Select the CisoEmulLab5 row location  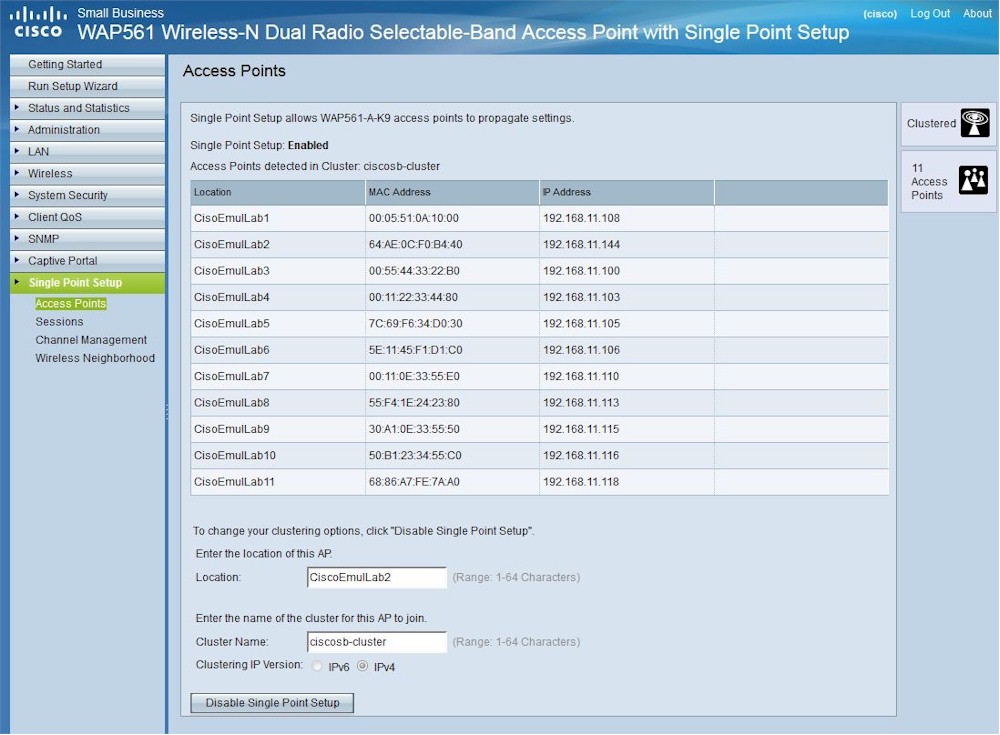coord(232,323)
